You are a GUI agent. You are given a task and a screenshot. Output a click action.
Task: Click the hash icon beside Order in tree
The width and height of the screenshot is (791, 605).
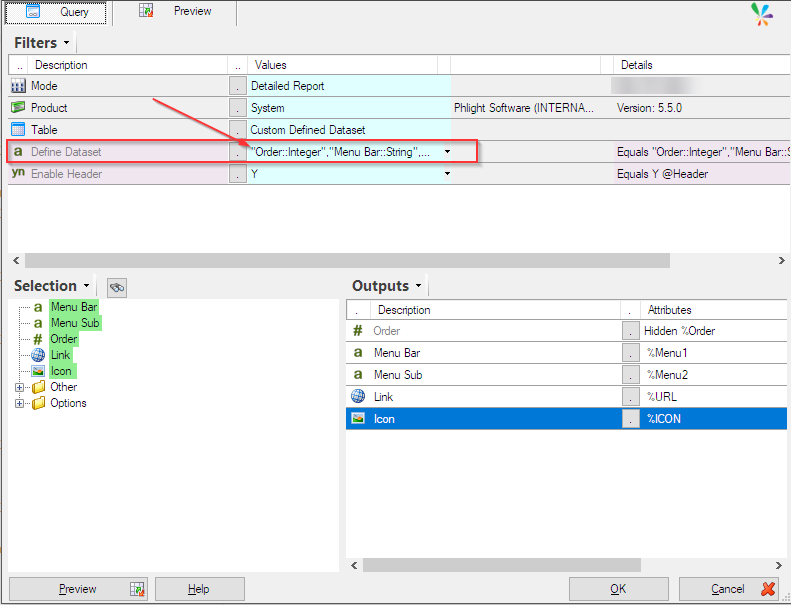(x=38, y=339)
